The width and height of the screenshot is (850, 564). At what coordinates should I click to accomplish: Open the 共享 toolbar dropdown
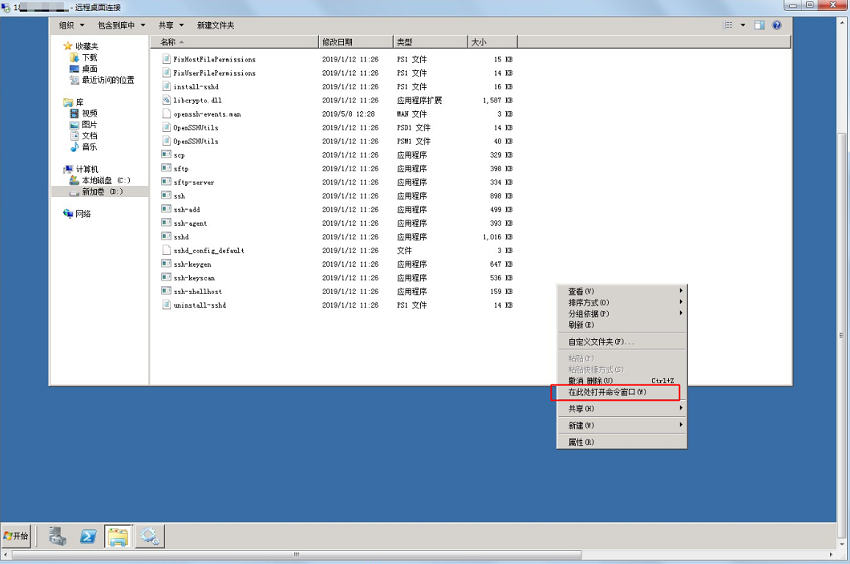click(171, 25)
